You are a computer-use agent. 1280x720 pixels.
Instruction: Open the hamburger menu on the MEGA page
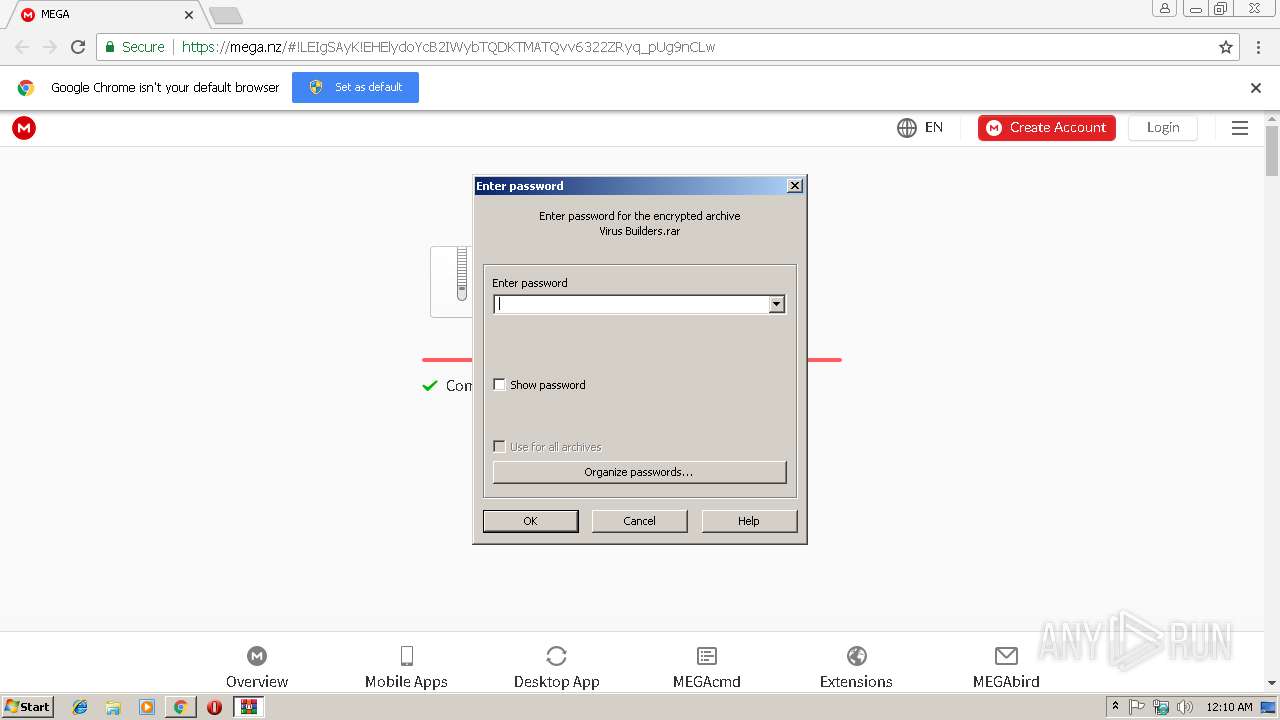(x=1240, y=128)
